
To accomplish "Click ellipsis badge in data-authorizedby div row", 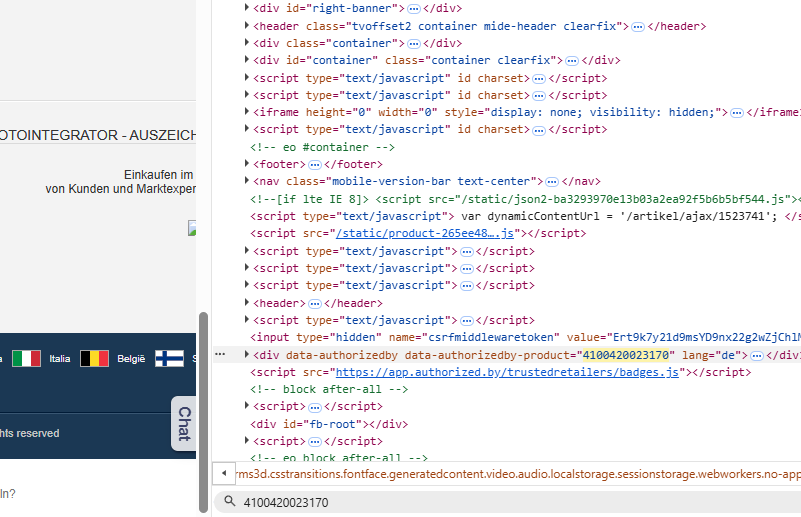I will click(757, 356).
